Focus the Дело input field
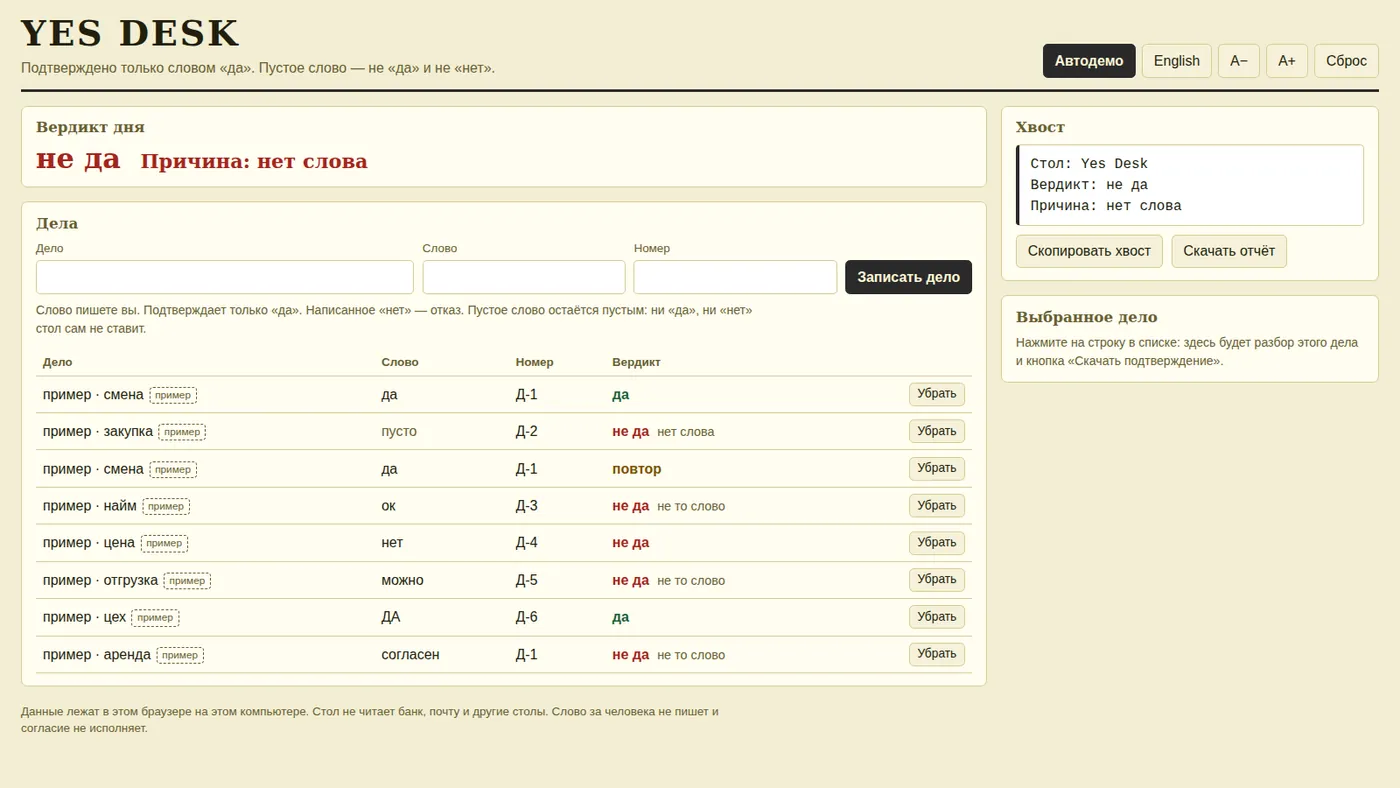Screen dimensions: 1400x788 225,277
